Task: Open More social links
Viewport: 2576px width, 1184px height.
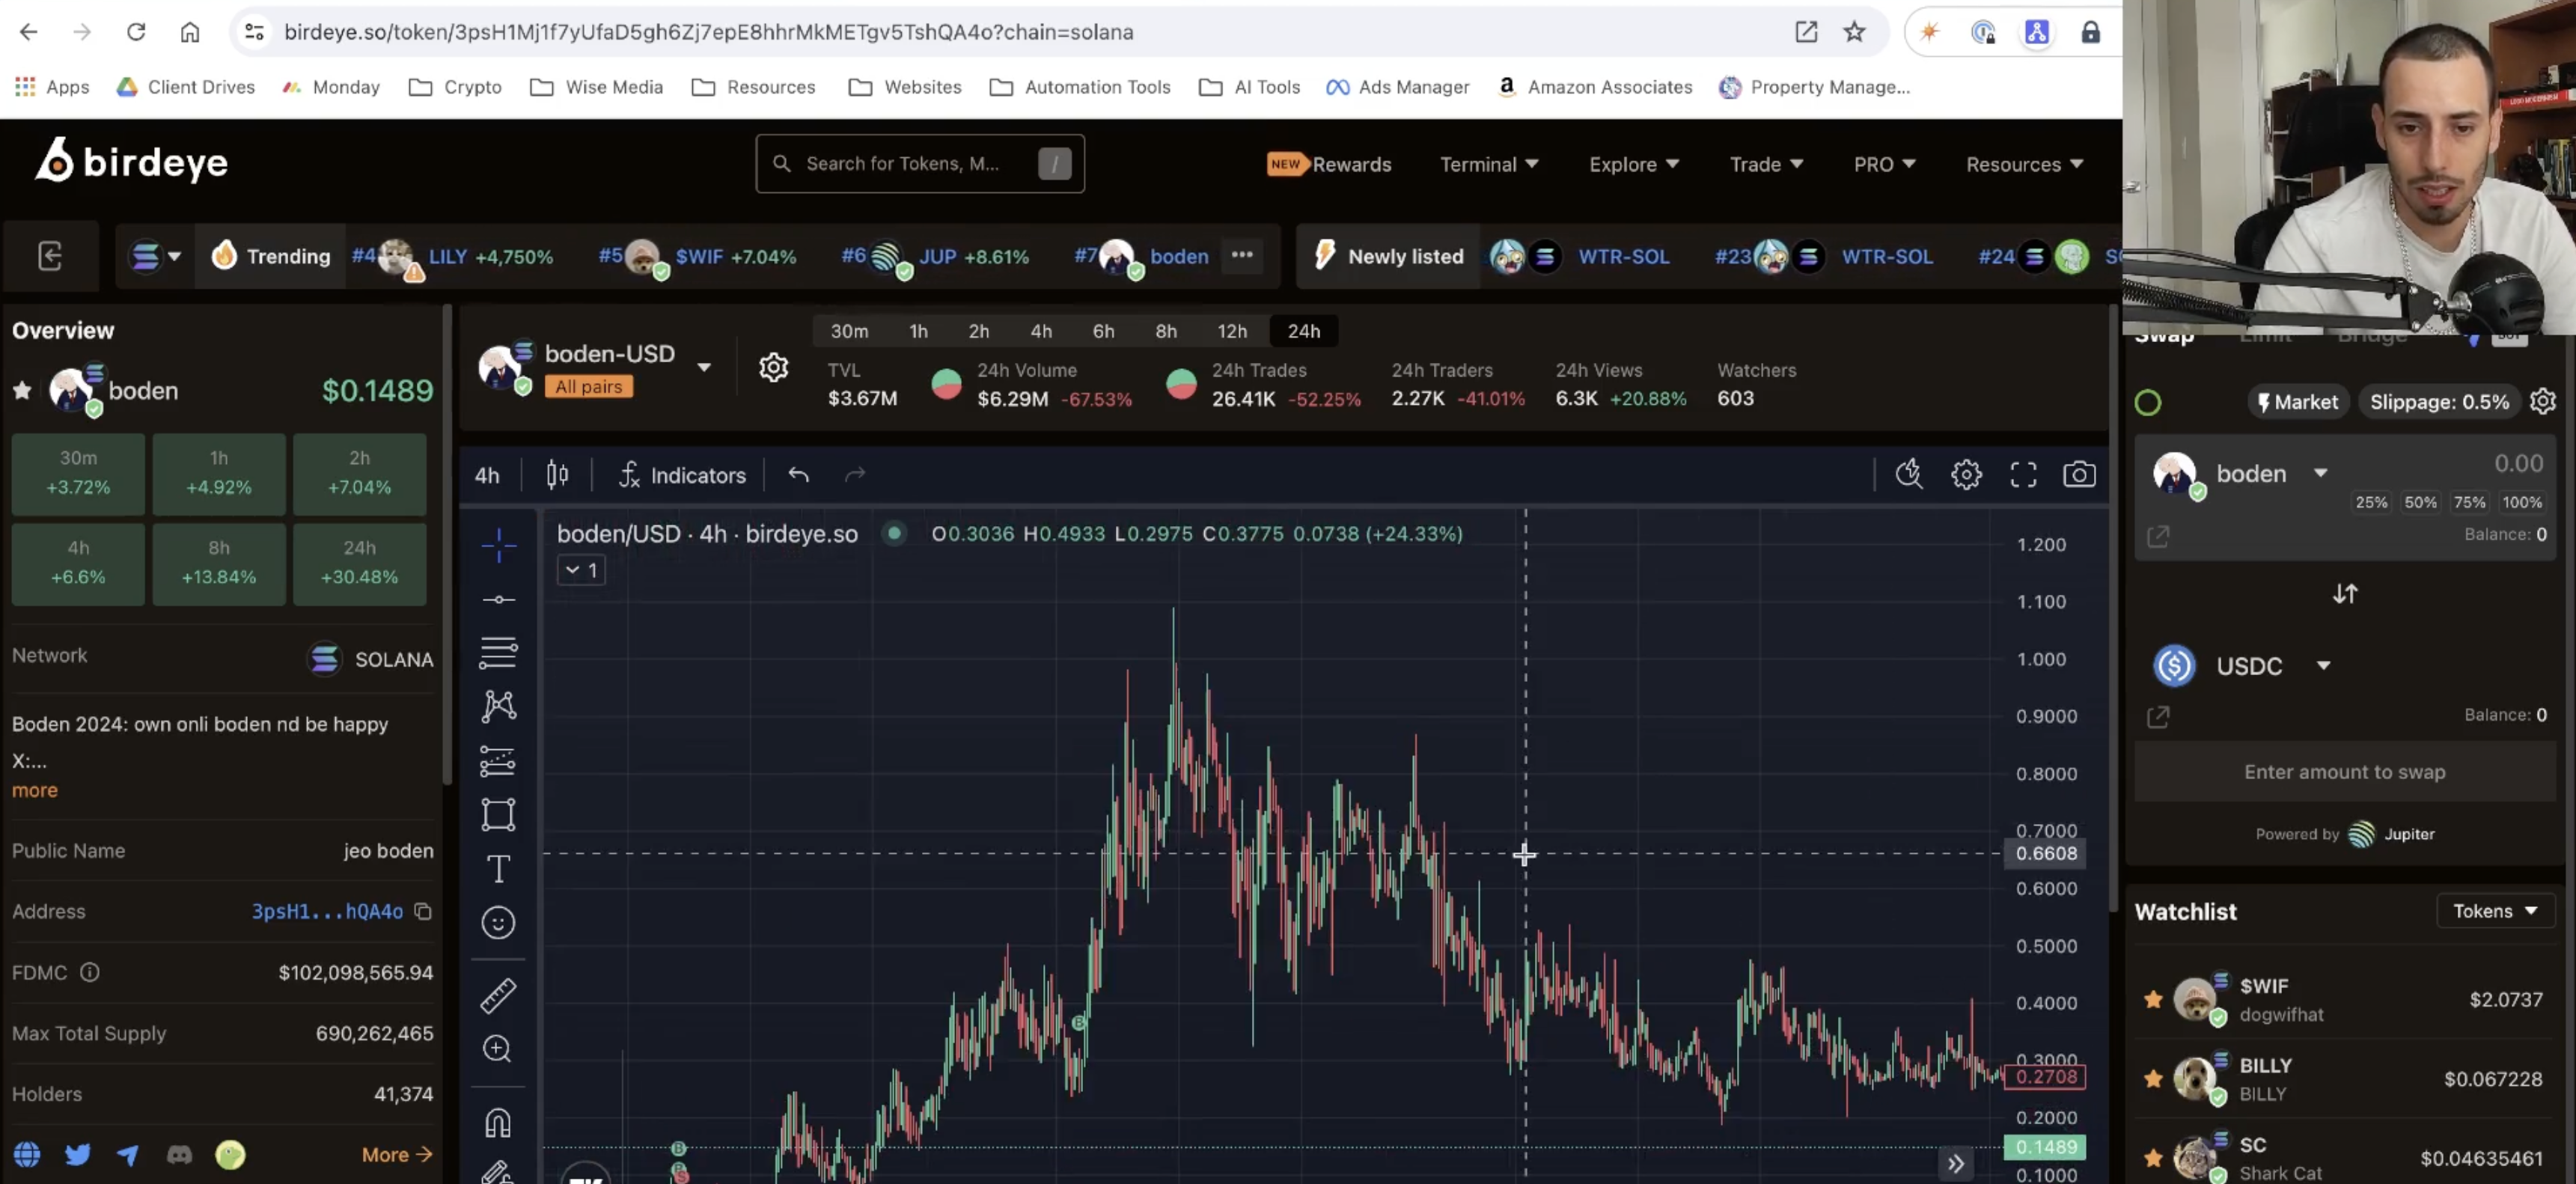Action: pyautogui.click(x=397, y=1155)
